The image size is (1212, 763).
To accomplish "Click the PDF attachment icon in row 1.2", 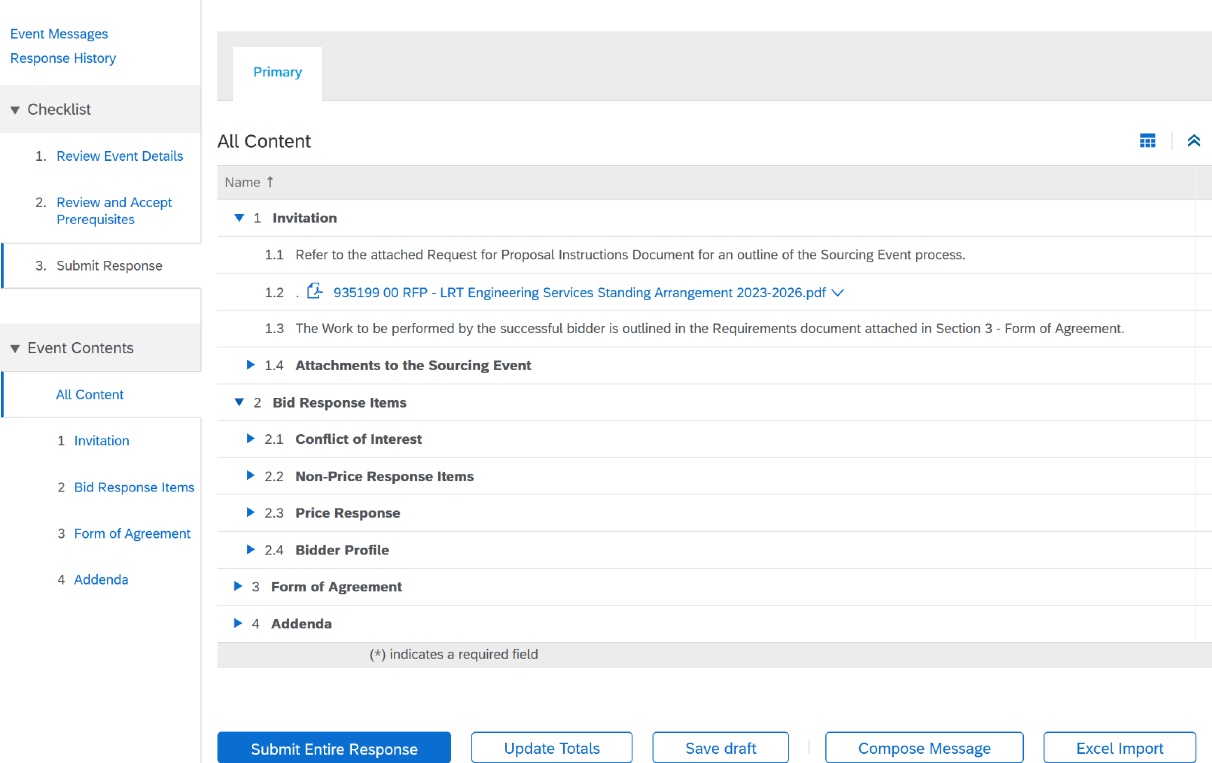I will (x=315, y=292).
